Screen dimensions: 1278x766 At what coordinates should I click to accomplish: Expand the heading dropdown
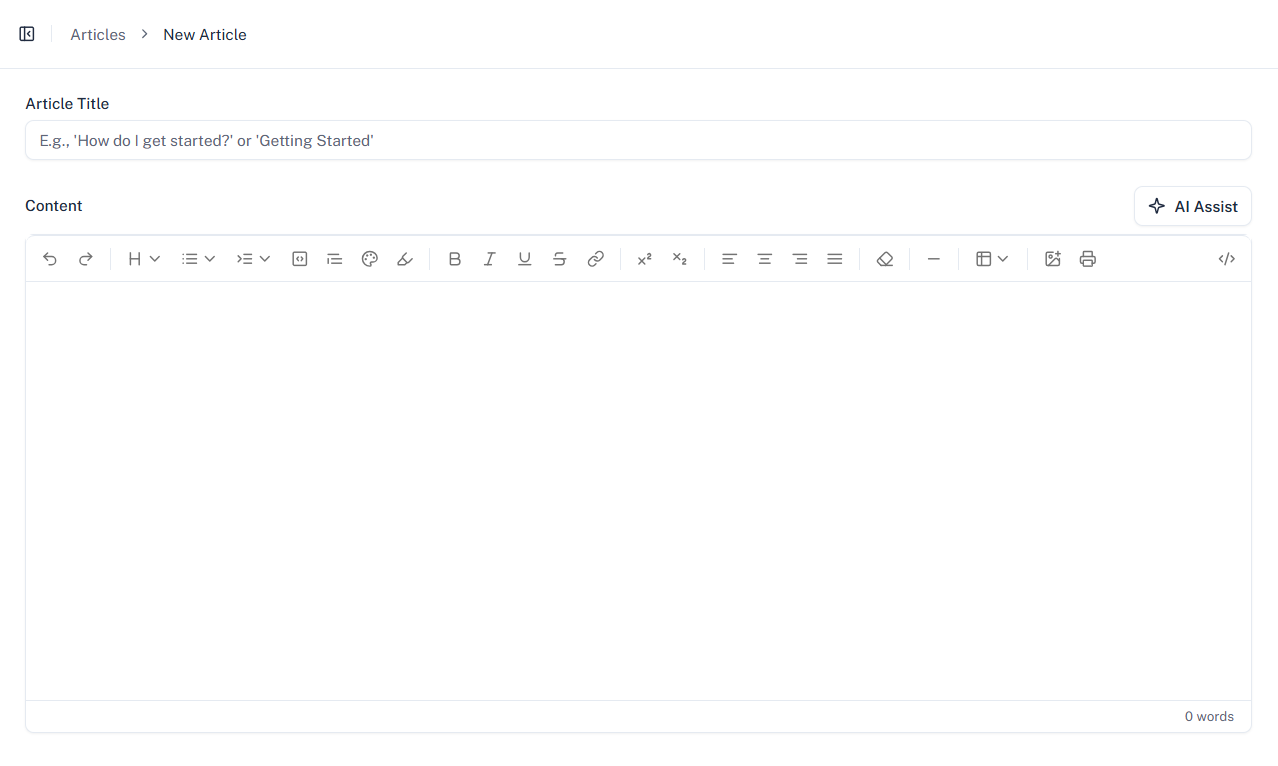tap(144, 259)
